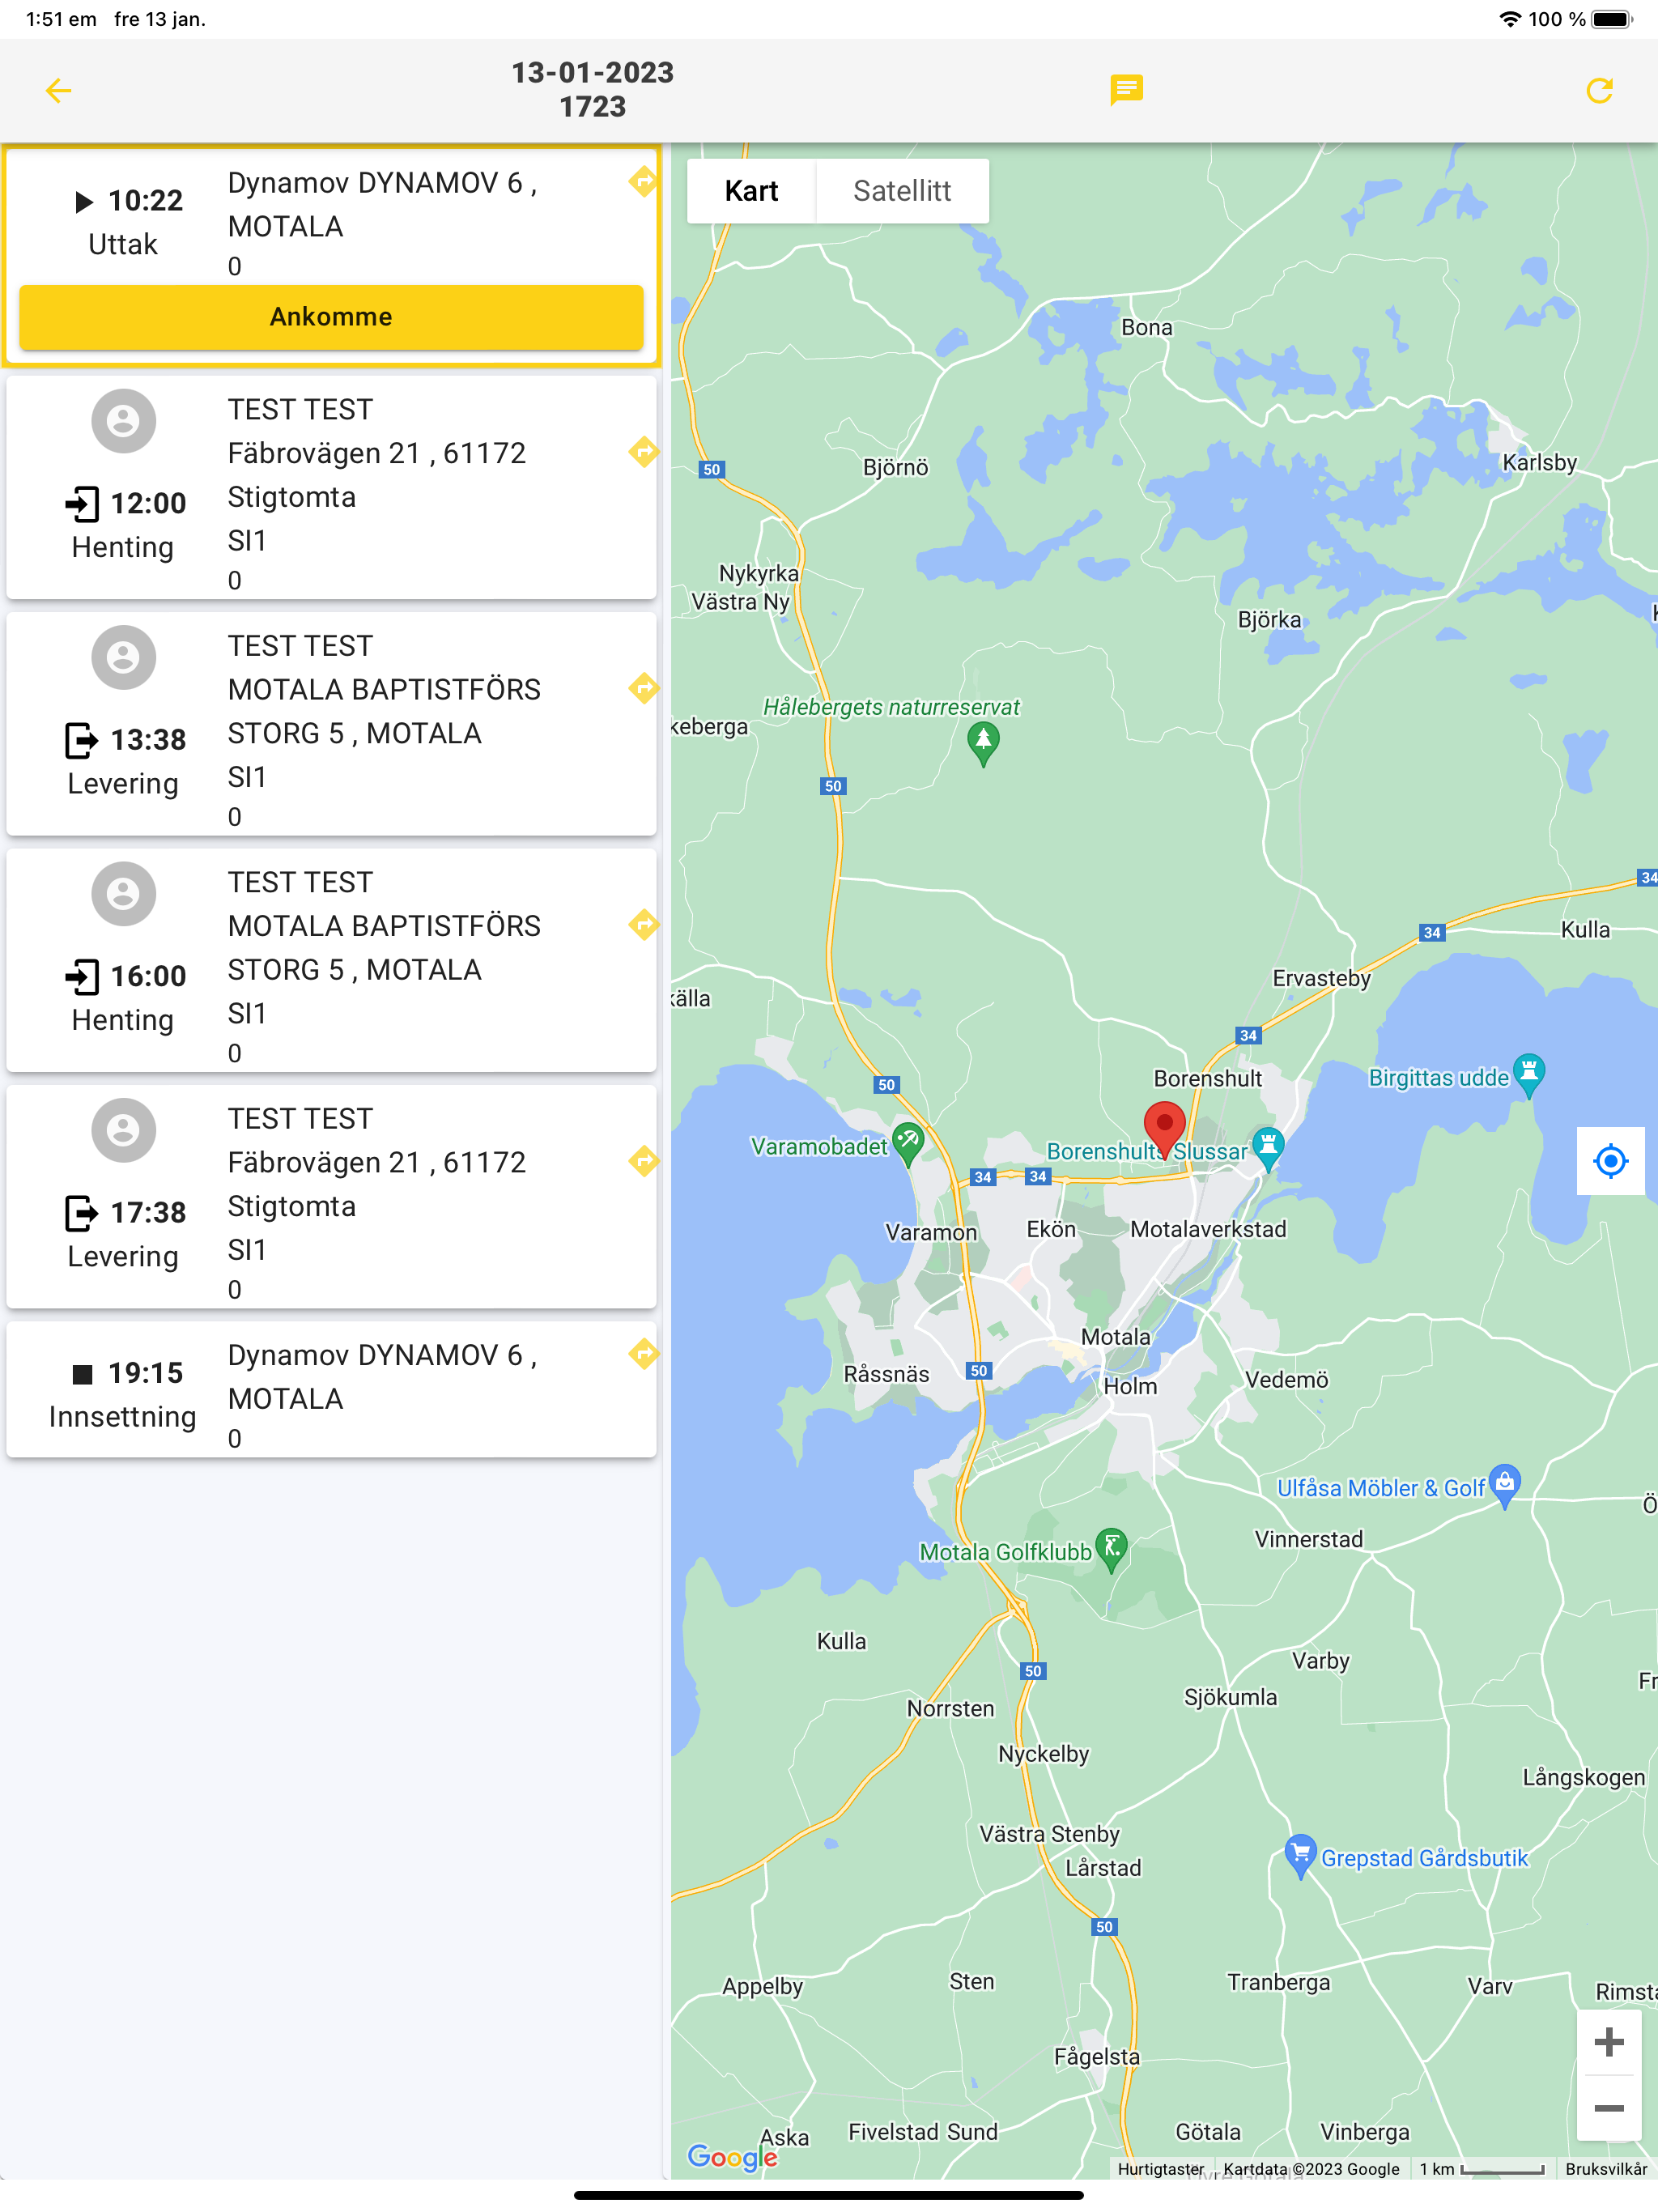Tap the Motala Golfklubb marker

pos(1111,1550)
